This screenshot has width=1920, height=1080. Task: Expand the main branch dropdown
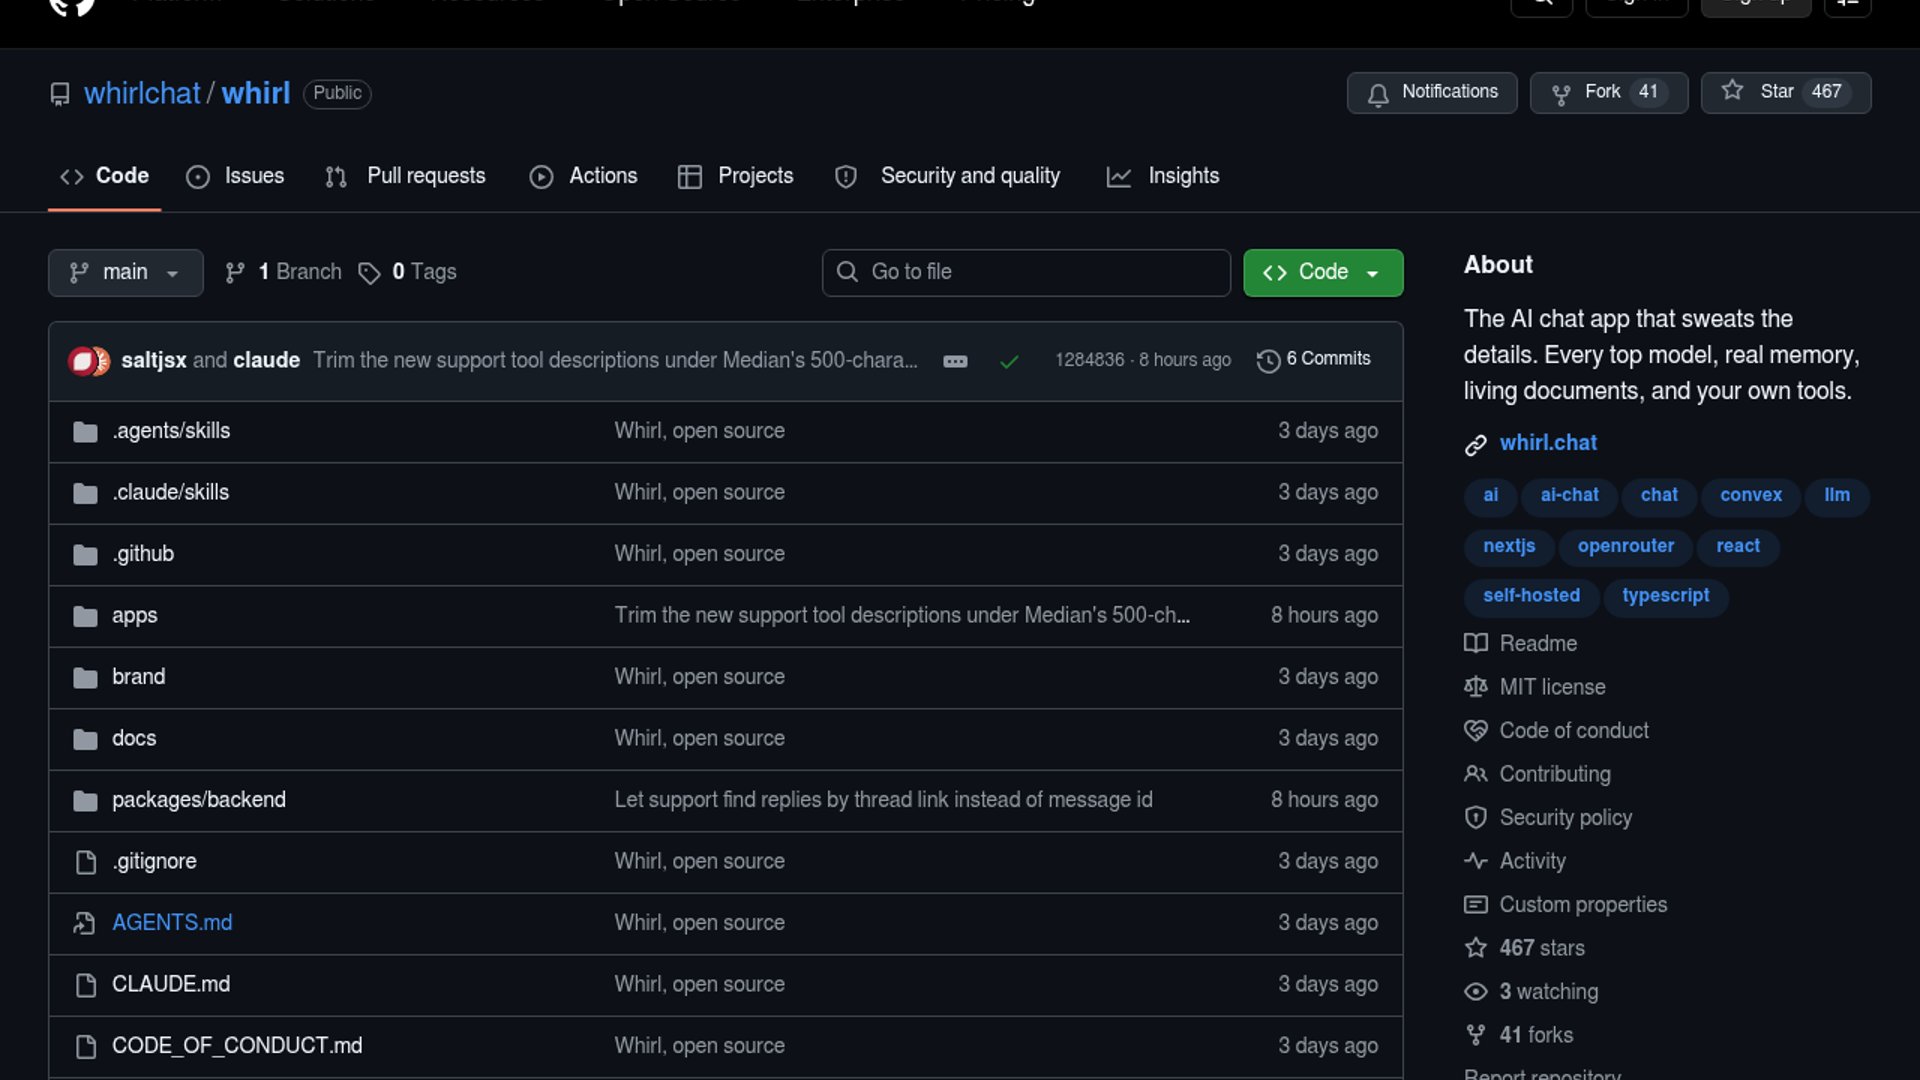[125, 272]
